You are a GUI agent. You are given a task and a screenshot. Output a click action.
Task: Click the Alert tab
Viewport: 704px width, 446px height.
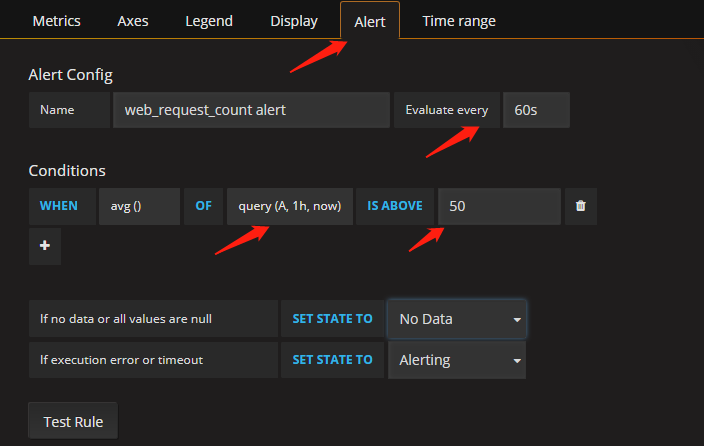(x=370, y=21)
